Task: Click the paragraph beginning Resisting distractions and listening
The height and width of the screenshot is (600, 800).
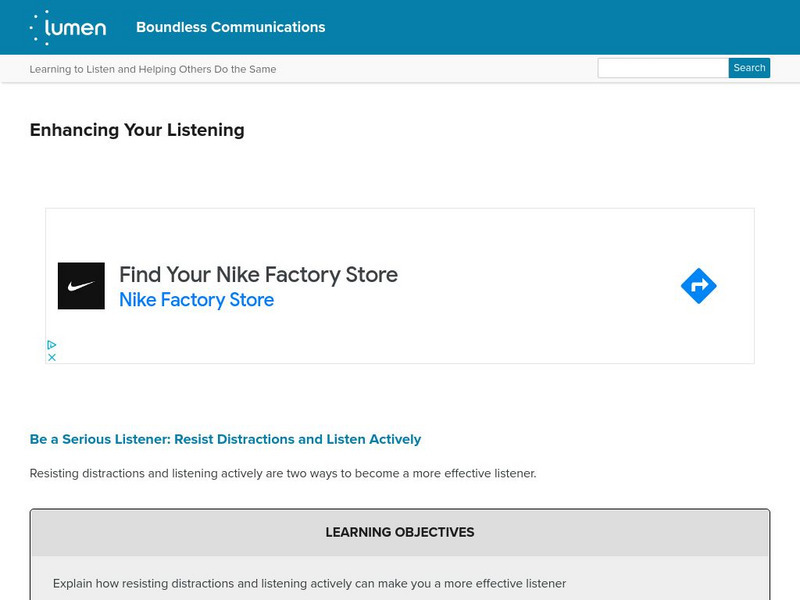Action: pyautogui.click(x=283, y=473)
